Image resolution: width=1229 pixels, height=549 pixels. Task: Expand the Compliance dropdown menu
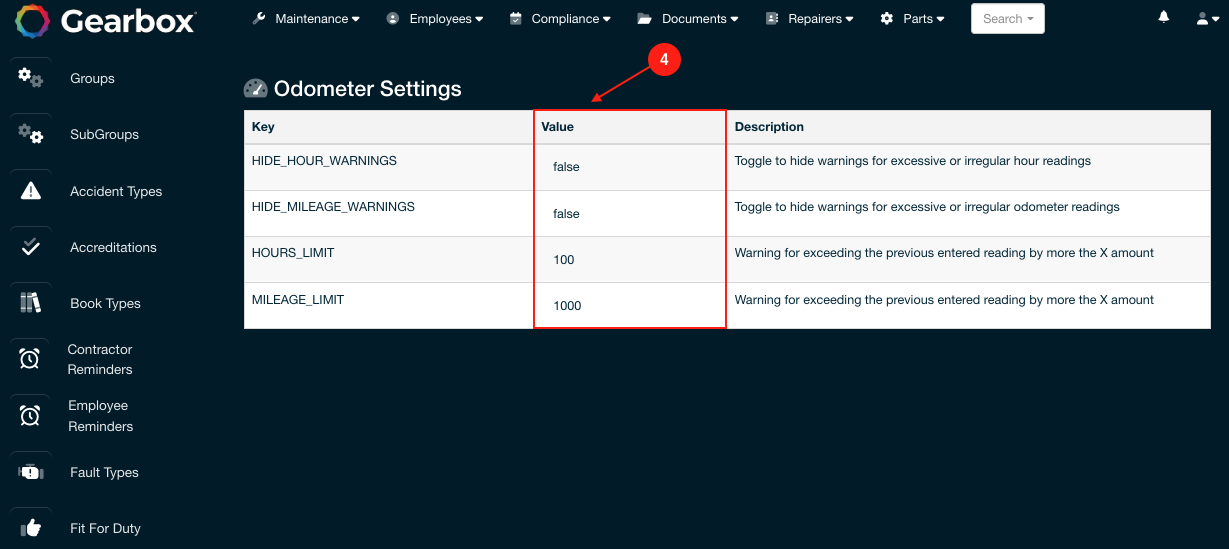point(560,19)
